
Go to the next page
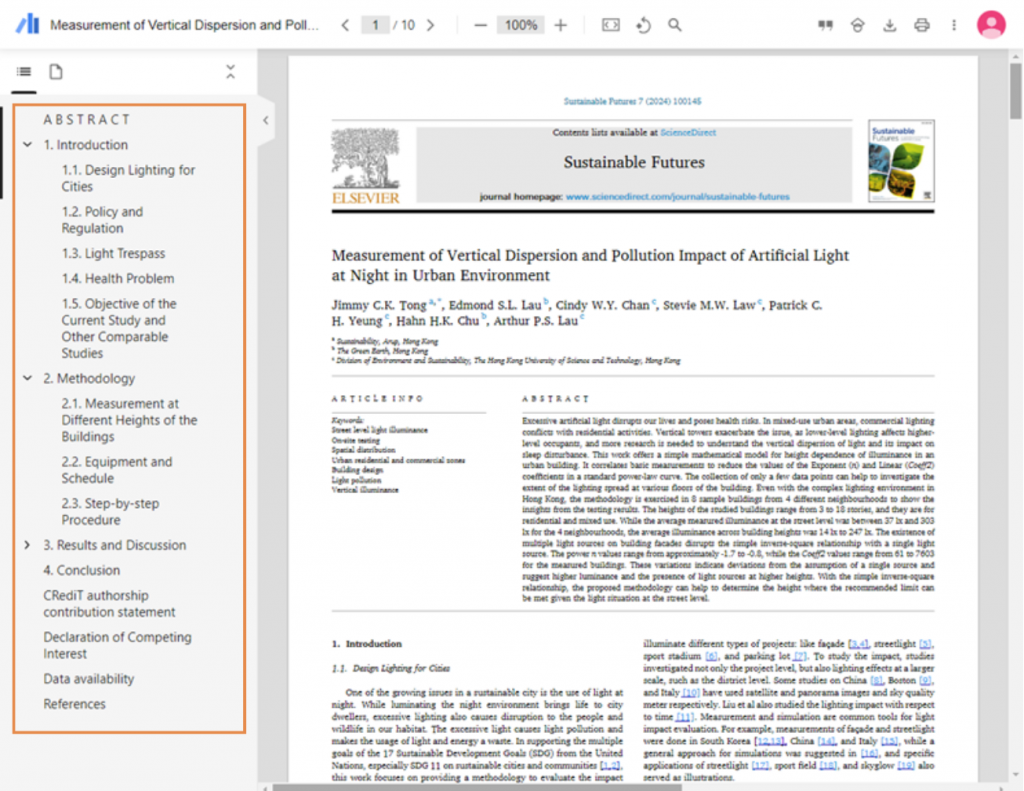429,25
